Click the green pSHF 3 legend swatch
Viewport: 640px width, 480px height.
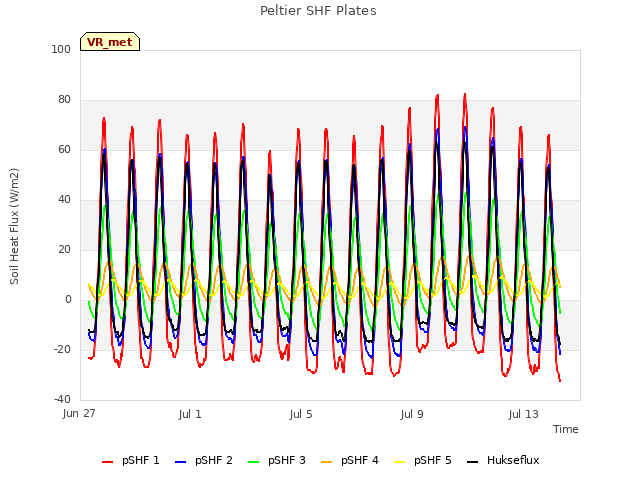[253, 462]
